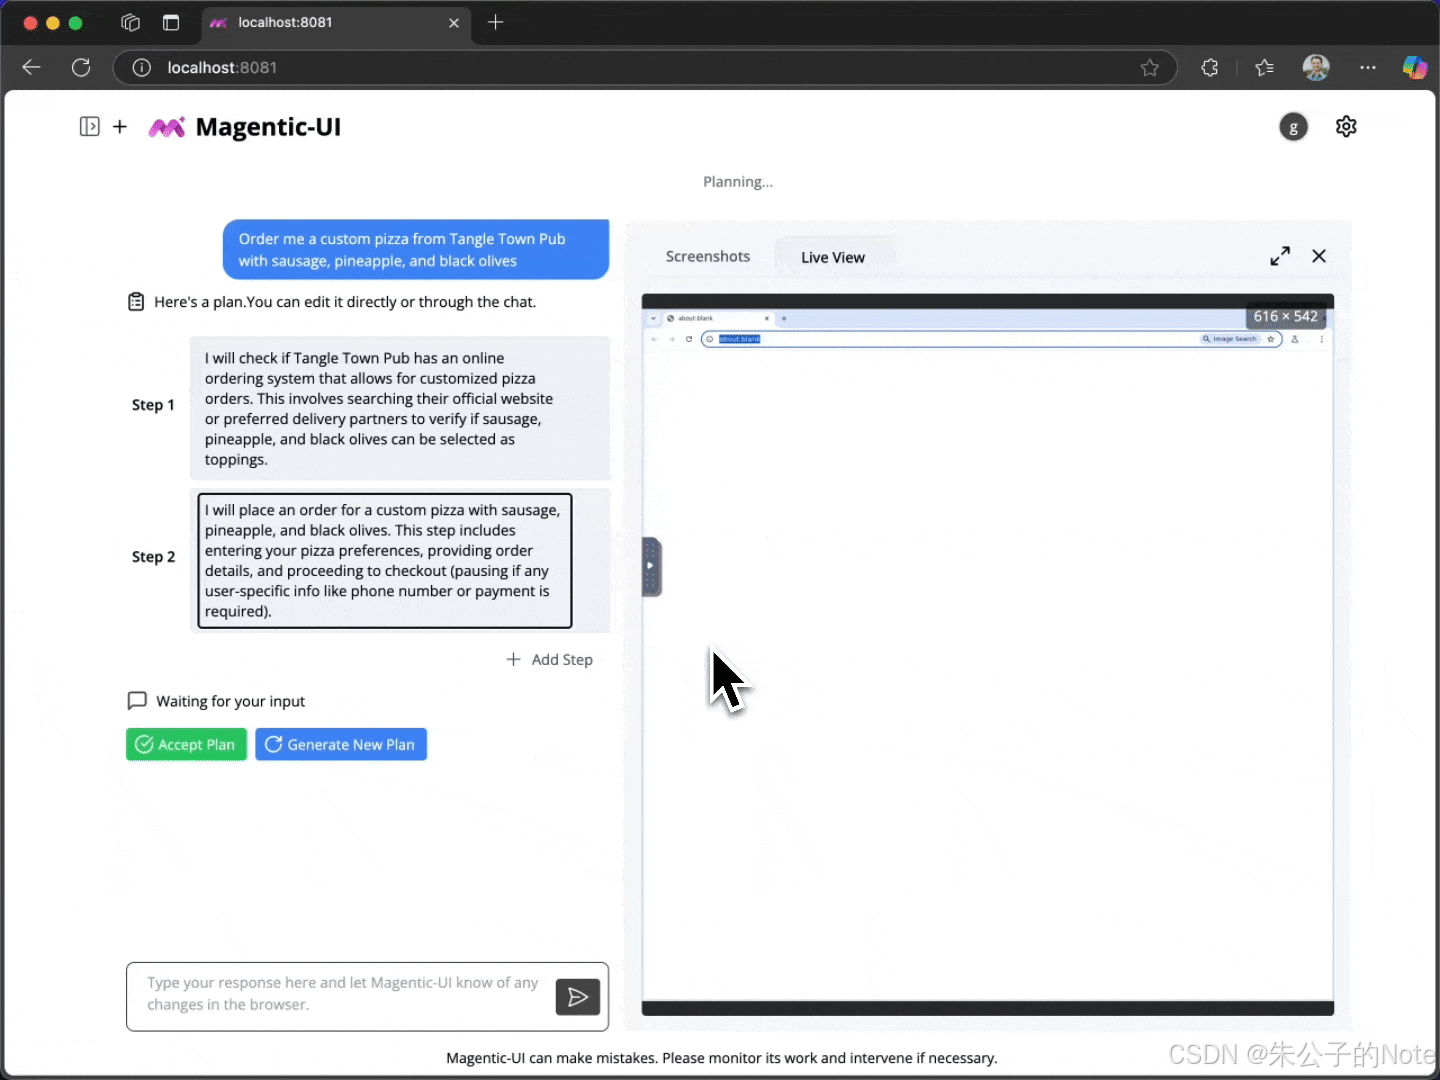
Task: Toggle the Magentic-UI sidebar panel icon
Action: tap(90, 127)
